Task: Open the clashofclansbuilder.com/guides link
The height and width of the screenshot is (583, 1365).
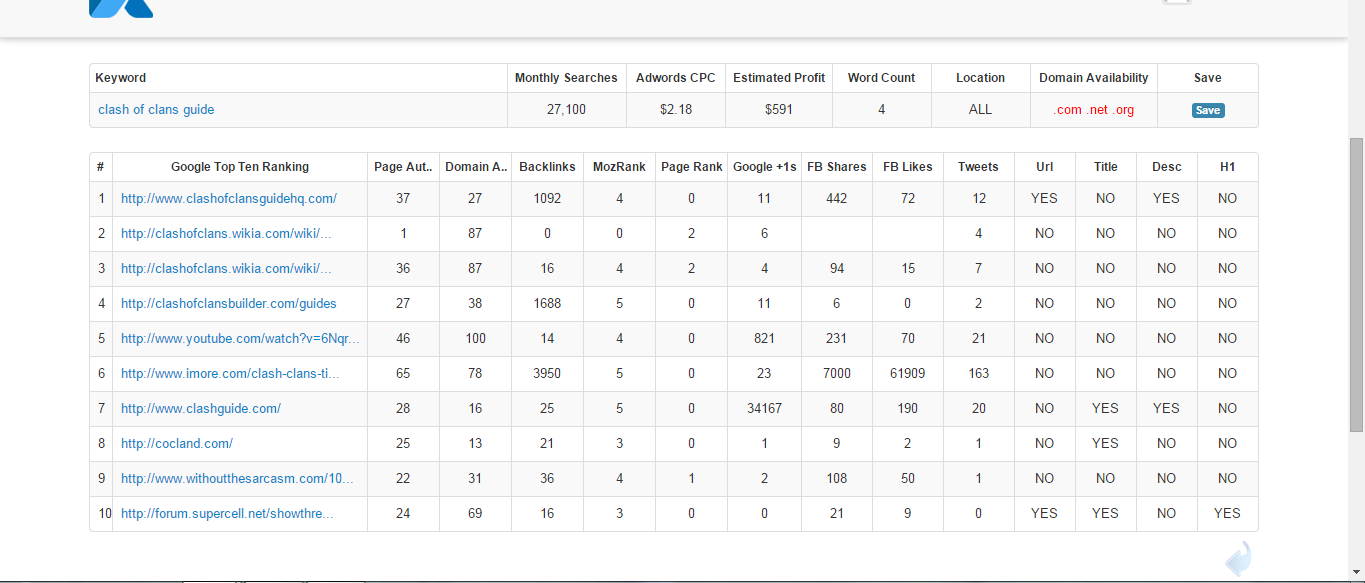Action: [x=229, y=303]
